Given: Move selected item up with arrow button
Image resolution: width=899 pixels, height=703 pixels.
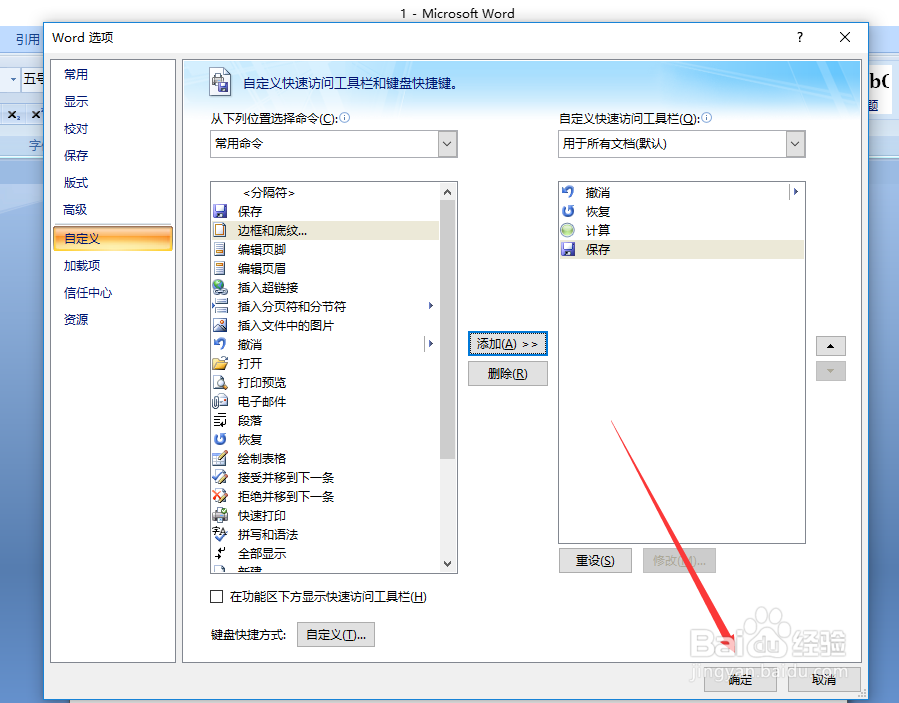Looking at the screenshot, I should pos(830,346).
